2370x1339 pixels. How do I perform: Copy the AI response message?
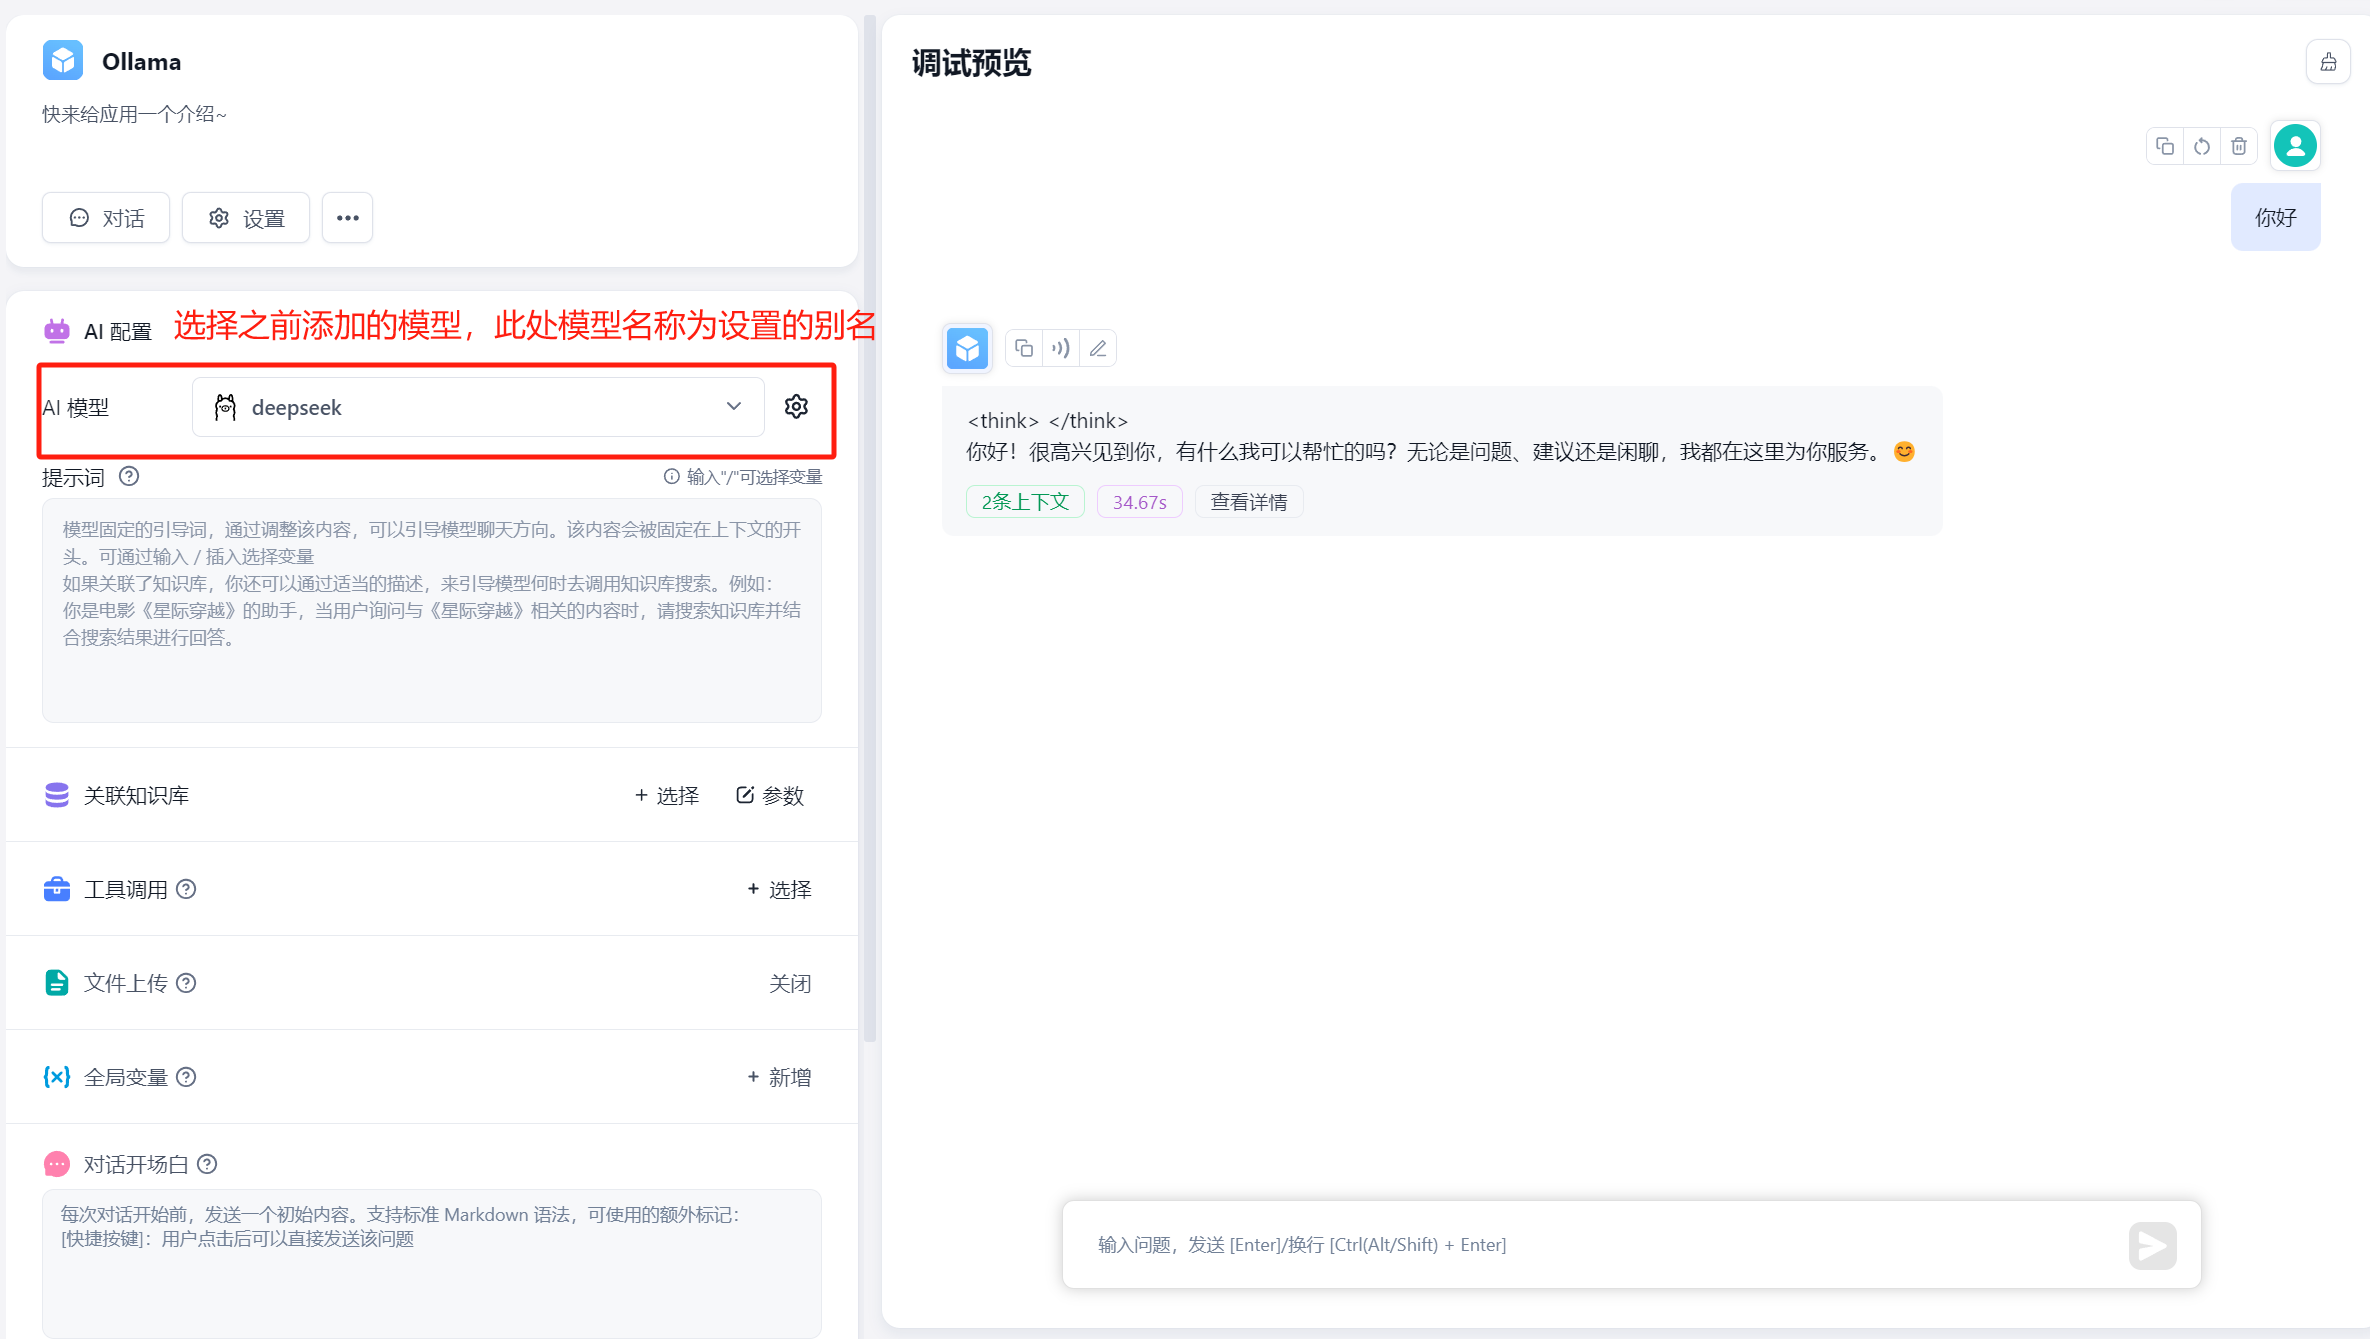(x=1023, y=348)
